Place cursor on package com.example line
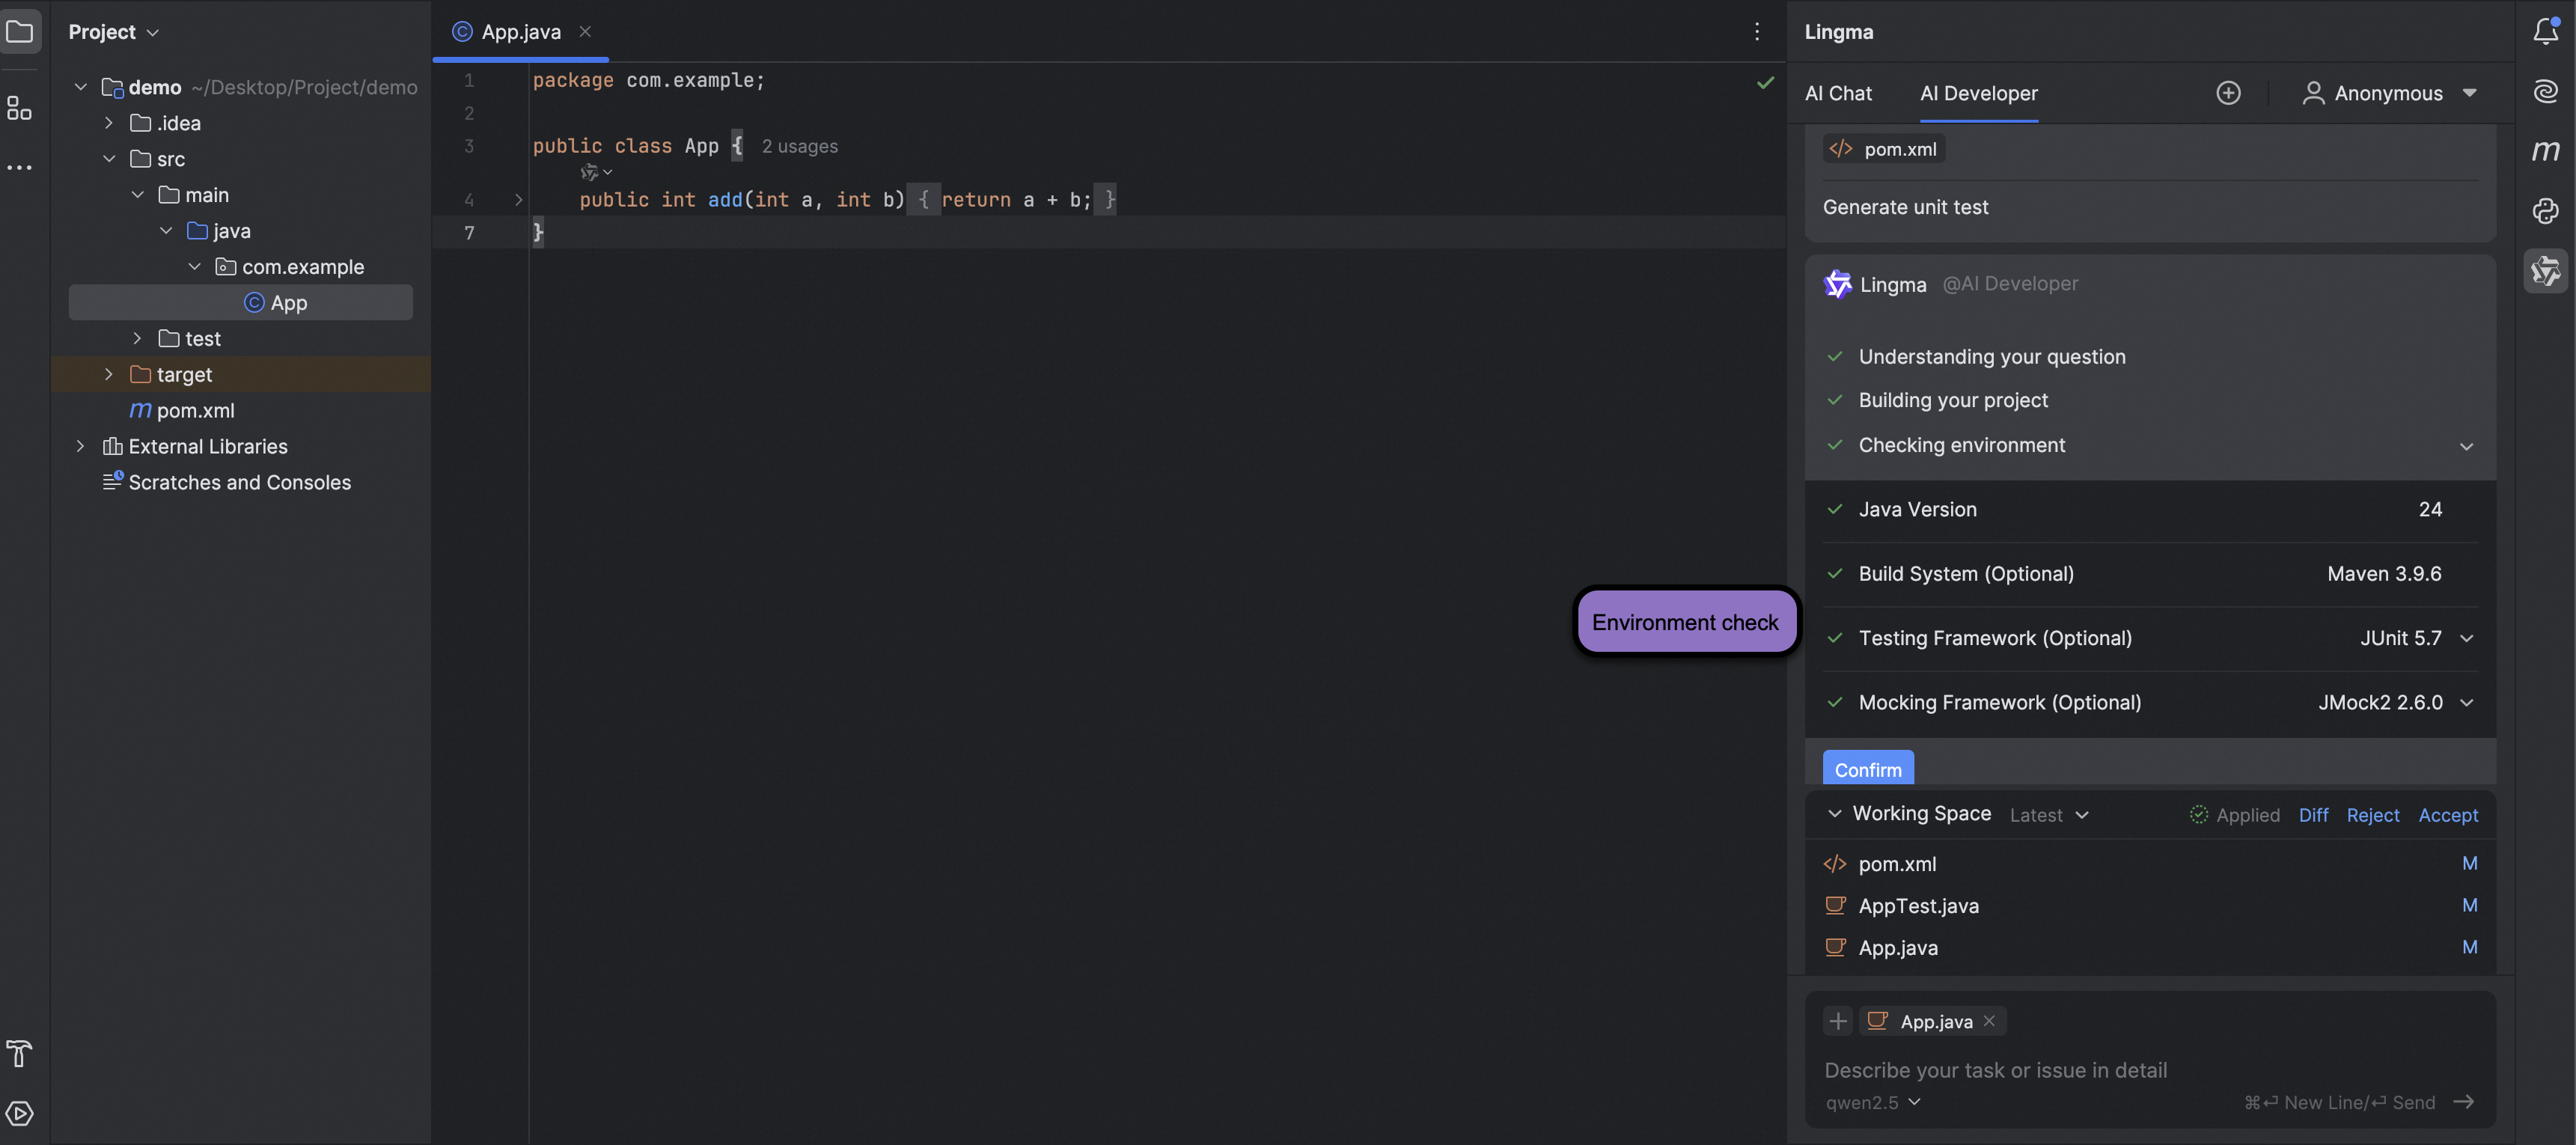 tap(648, 80)
